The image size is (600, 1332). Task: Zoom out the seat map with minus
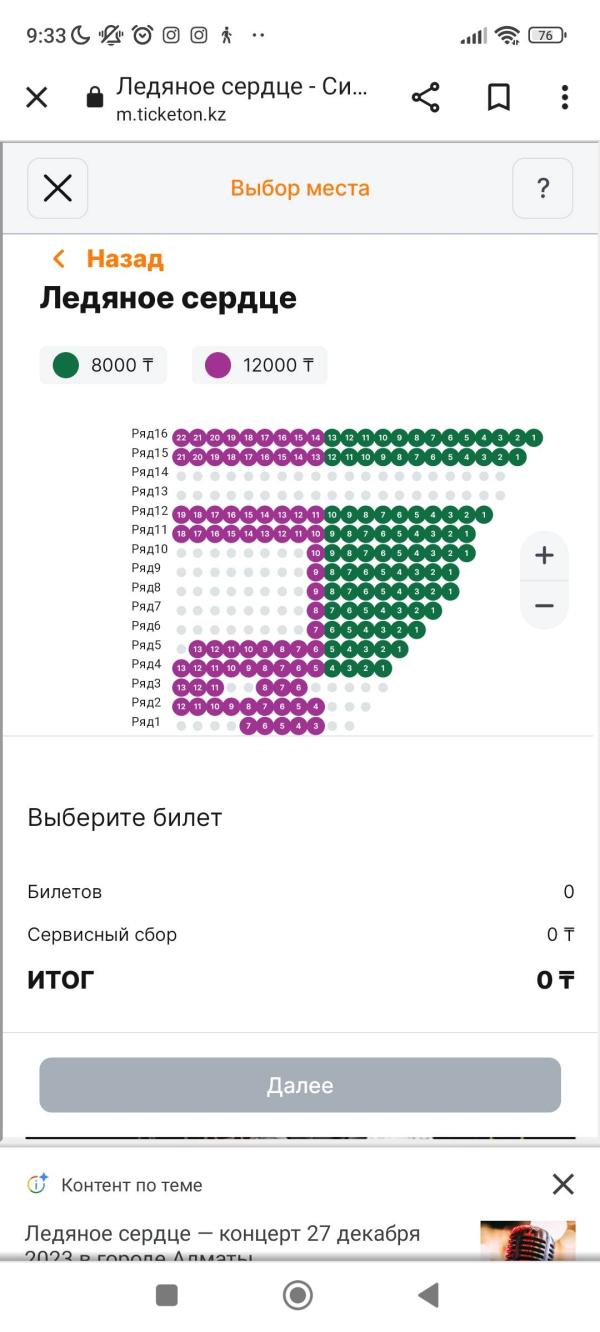point(544,606)
